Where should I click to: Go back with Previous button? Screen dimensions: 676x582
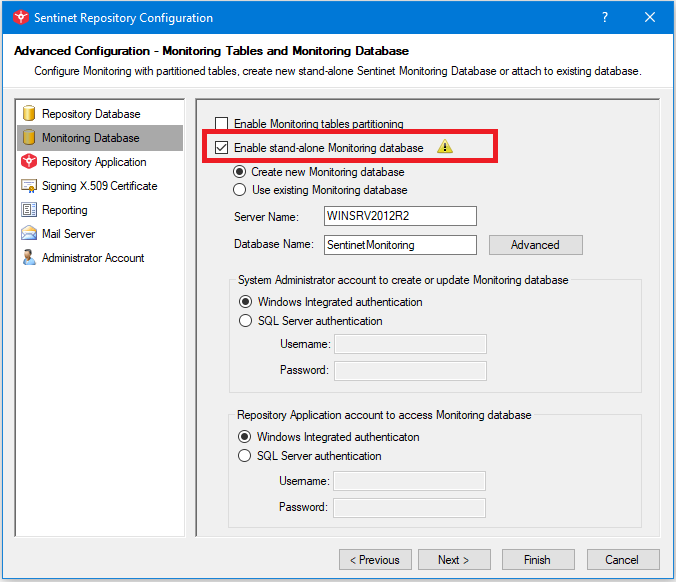click(375, 560)
